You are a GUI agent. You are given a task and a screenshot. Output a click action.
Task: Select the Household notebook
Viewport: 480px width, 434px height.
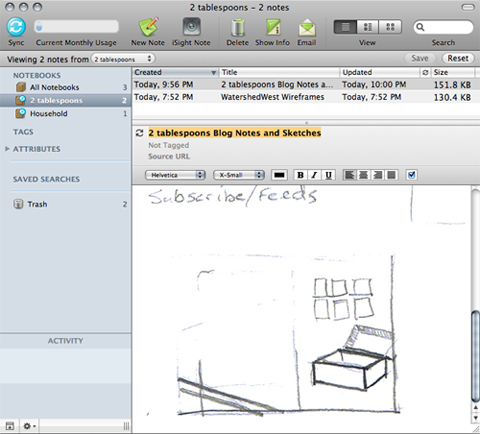(x=66, y=114)
